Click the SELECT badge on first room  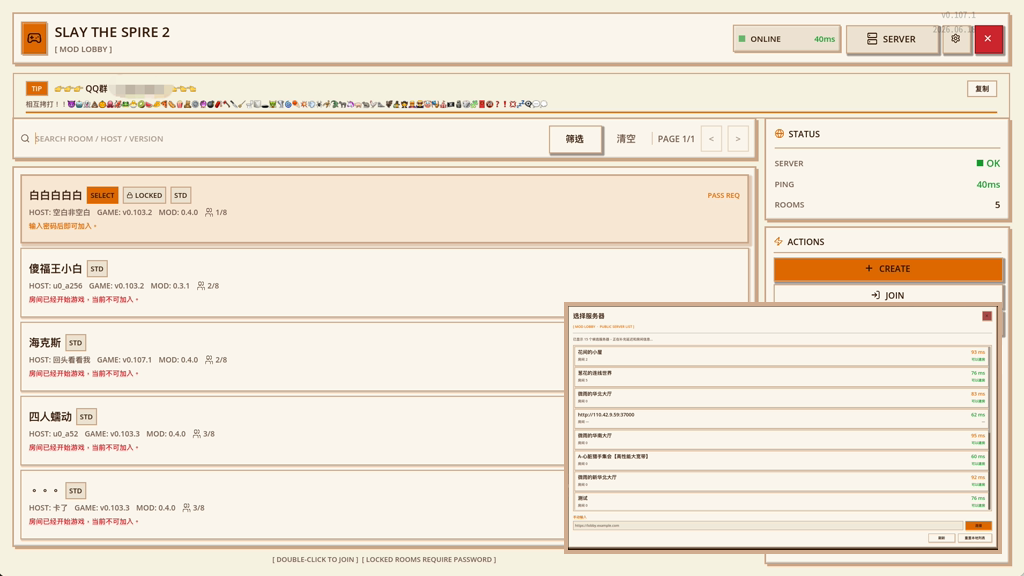[103, 195]
